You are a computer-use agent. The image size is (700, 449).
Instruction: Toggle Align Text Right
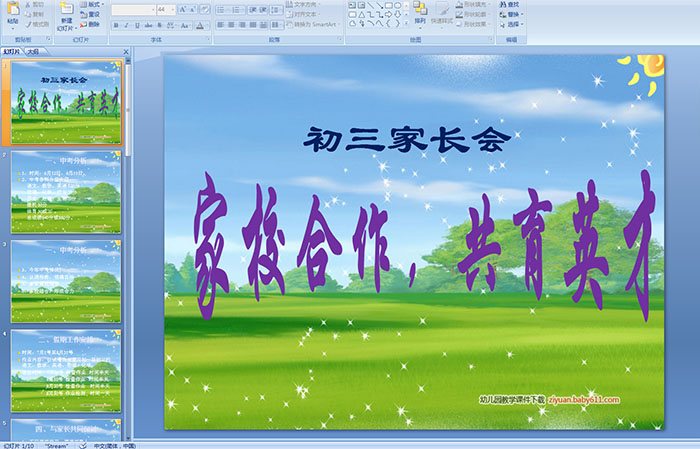242,25
